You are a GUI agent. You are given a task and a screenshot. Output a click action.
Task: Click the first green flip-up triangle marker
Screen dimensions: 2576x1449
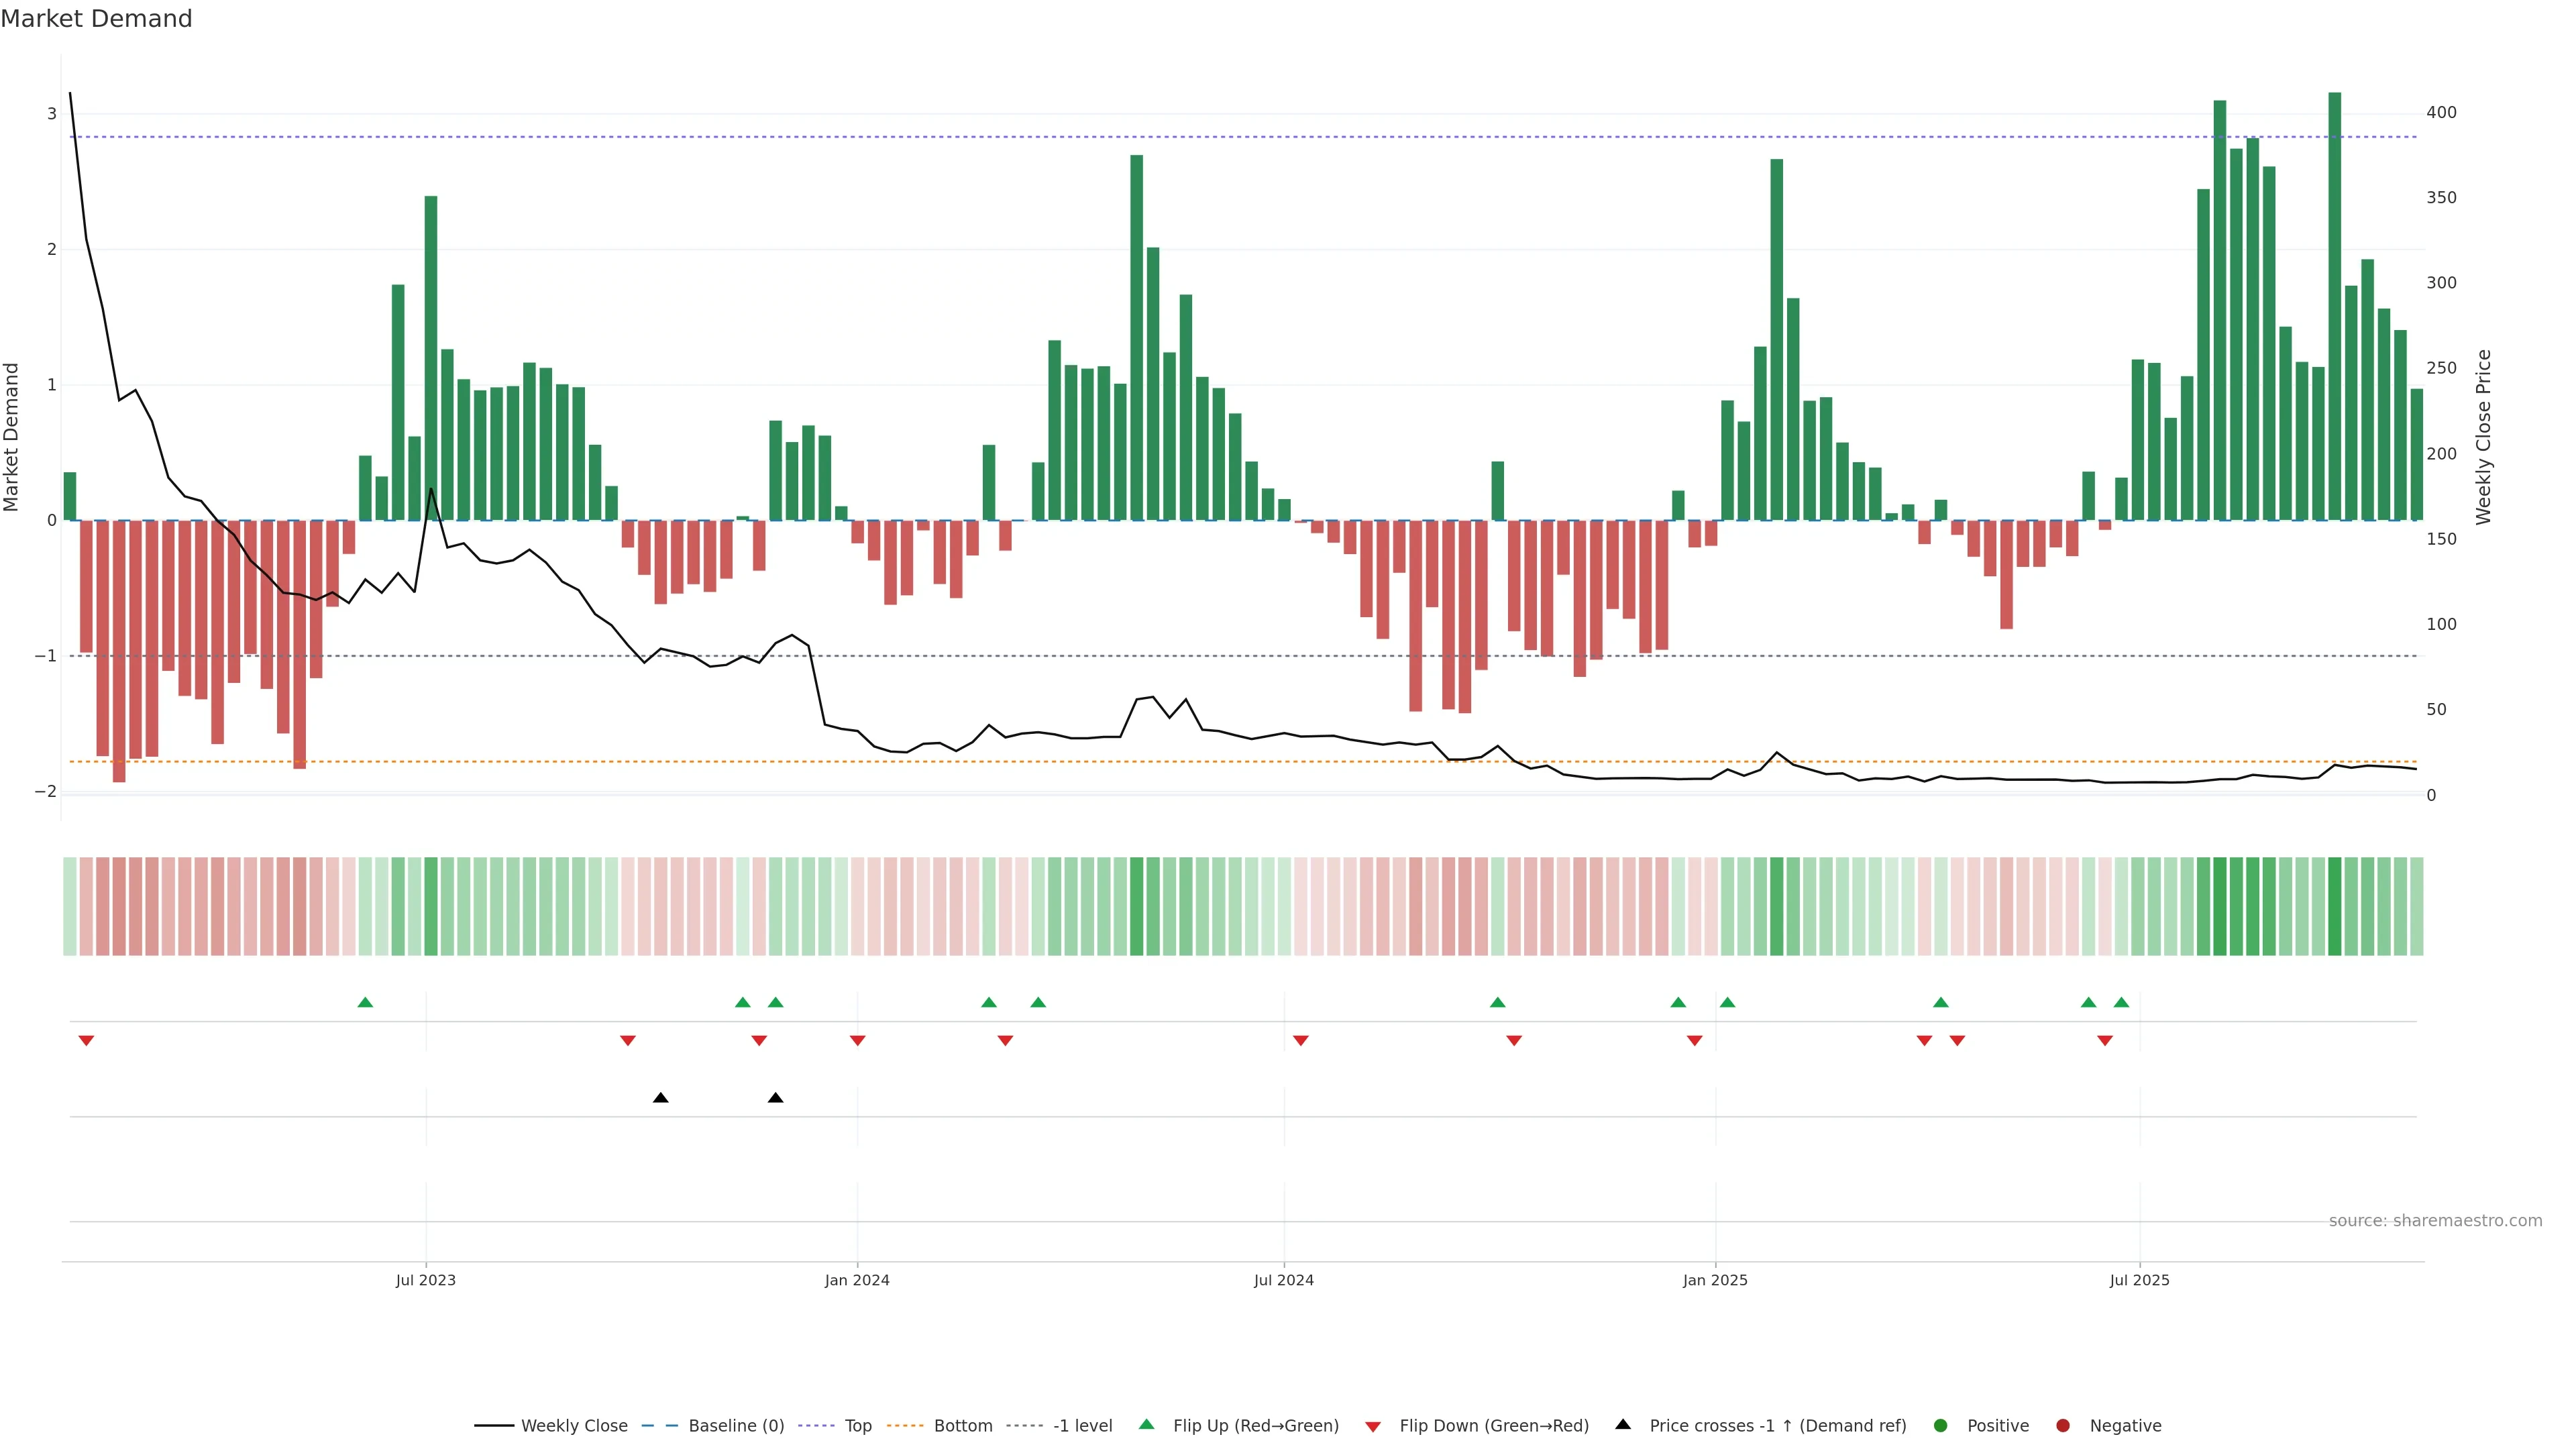click(x=365, y=1003)
